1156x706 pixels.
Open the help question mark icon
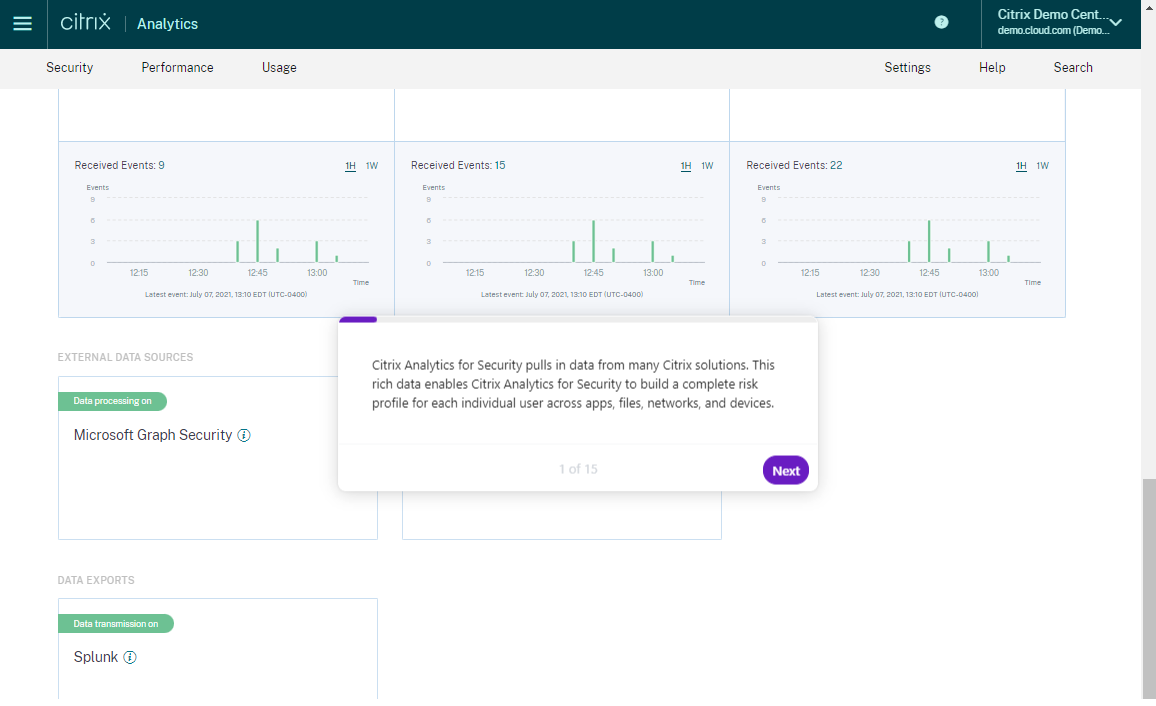tap(941, 22)
